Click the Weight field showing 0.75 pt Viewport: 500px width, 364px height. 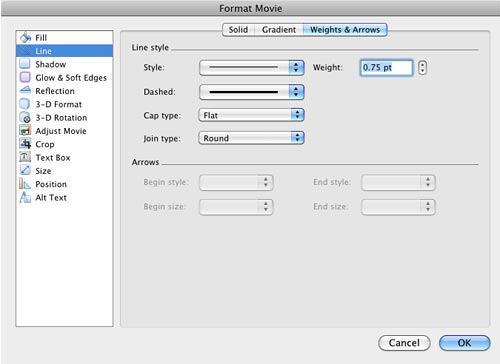click(386, 68)
